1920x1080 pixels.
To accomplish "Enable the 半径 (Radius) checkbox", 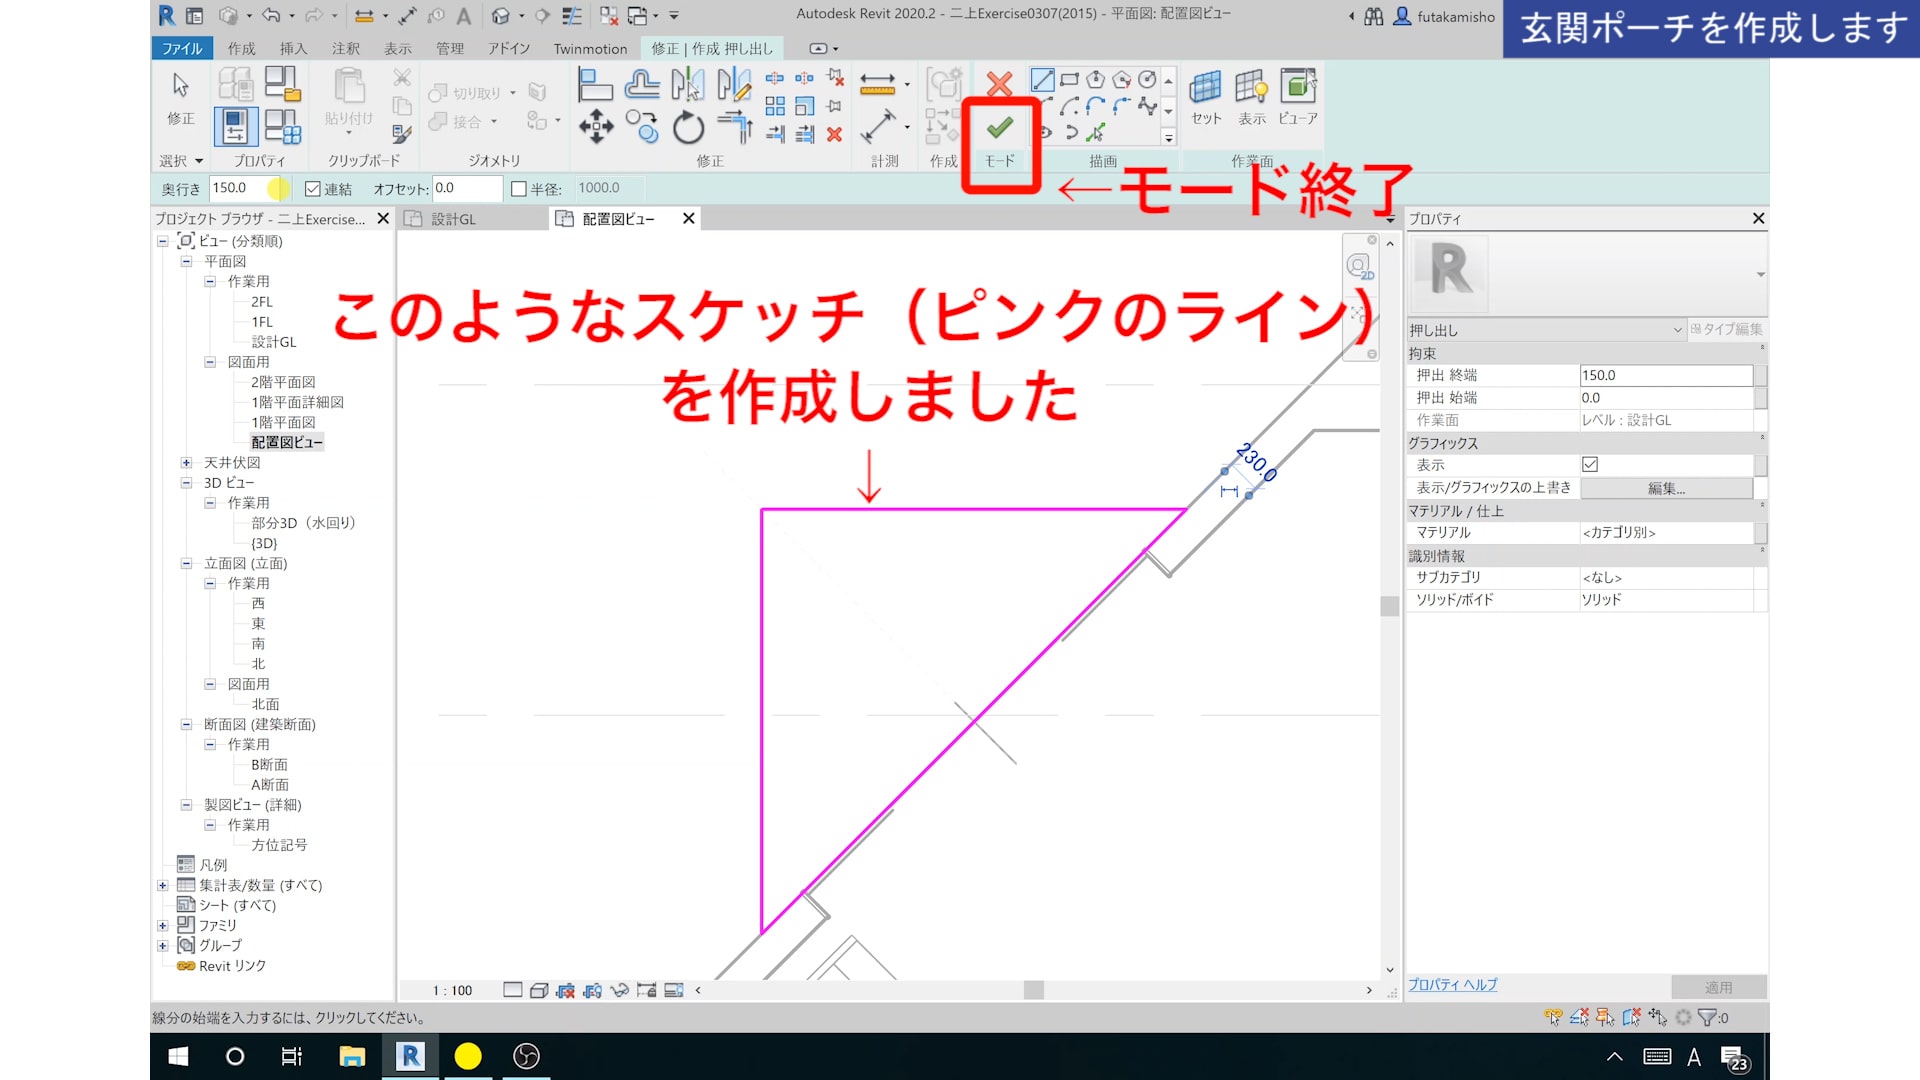I will pyautogui.click(x=518, y=189).
